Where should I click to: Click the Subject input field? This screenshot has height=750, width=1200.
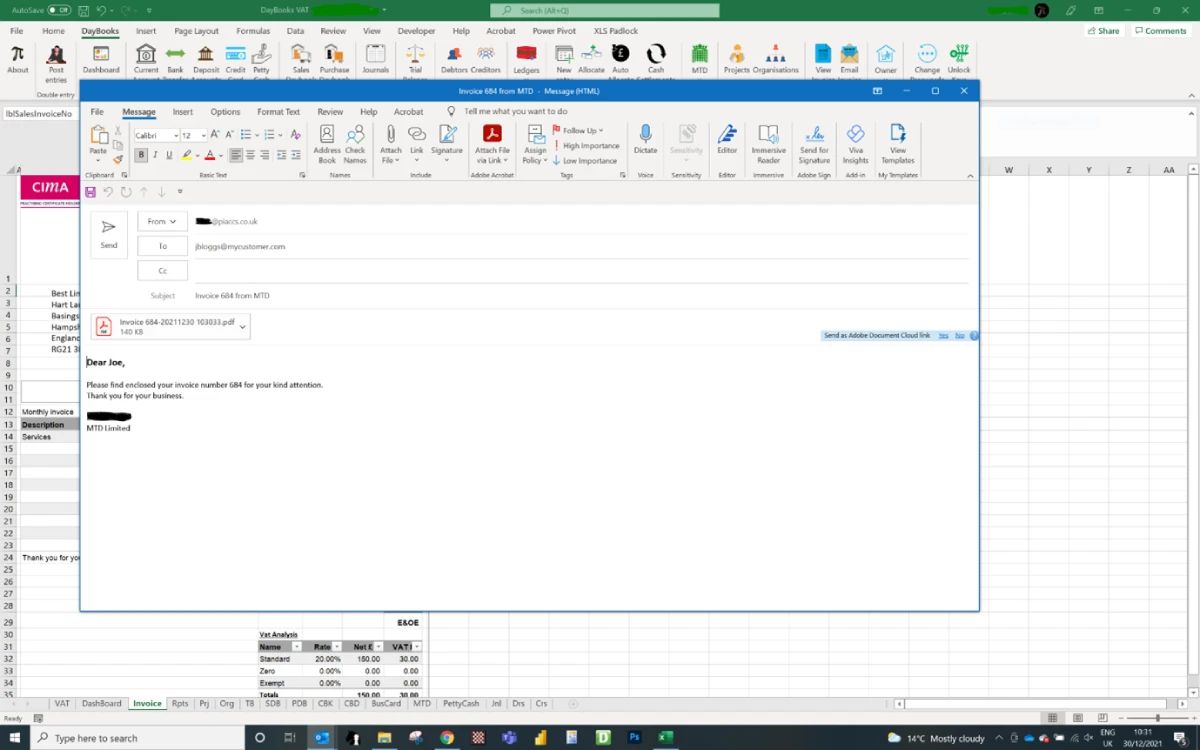580,296
